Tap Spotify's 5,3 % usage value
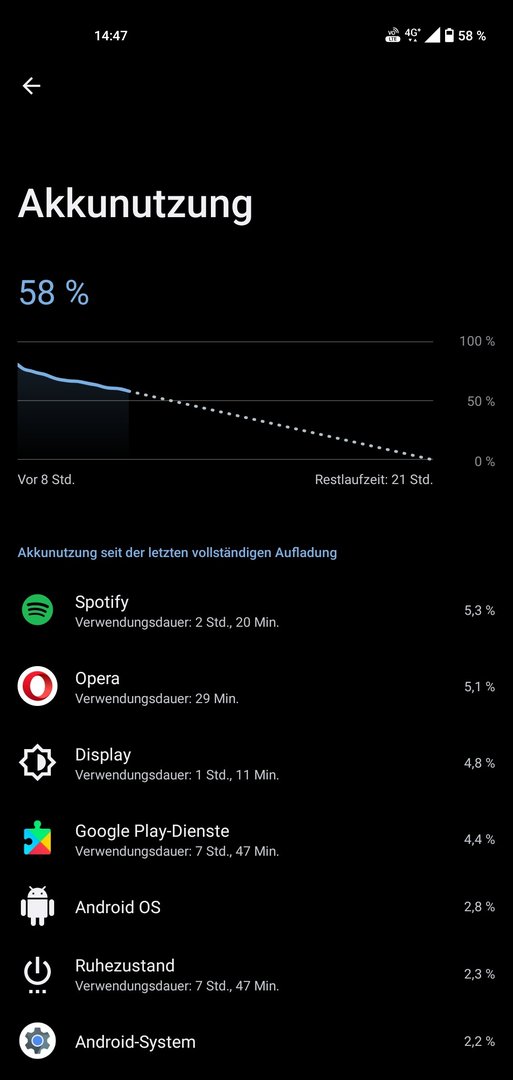513x1080 pixels. pos(479,610)
